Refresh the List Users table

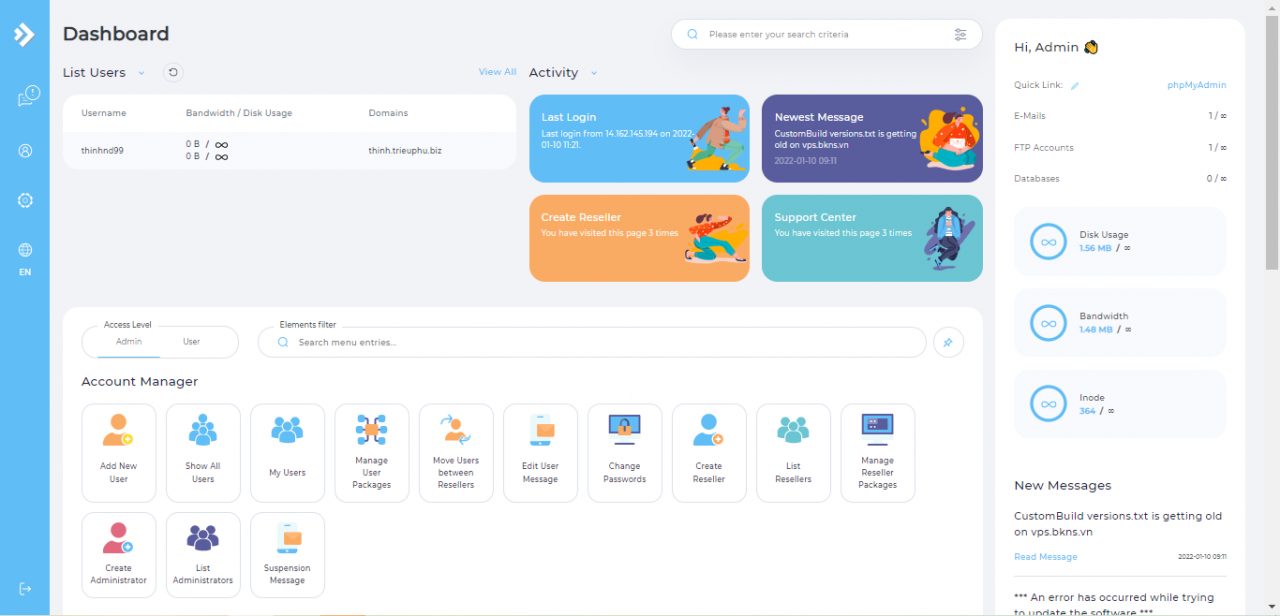coord(173,72)
